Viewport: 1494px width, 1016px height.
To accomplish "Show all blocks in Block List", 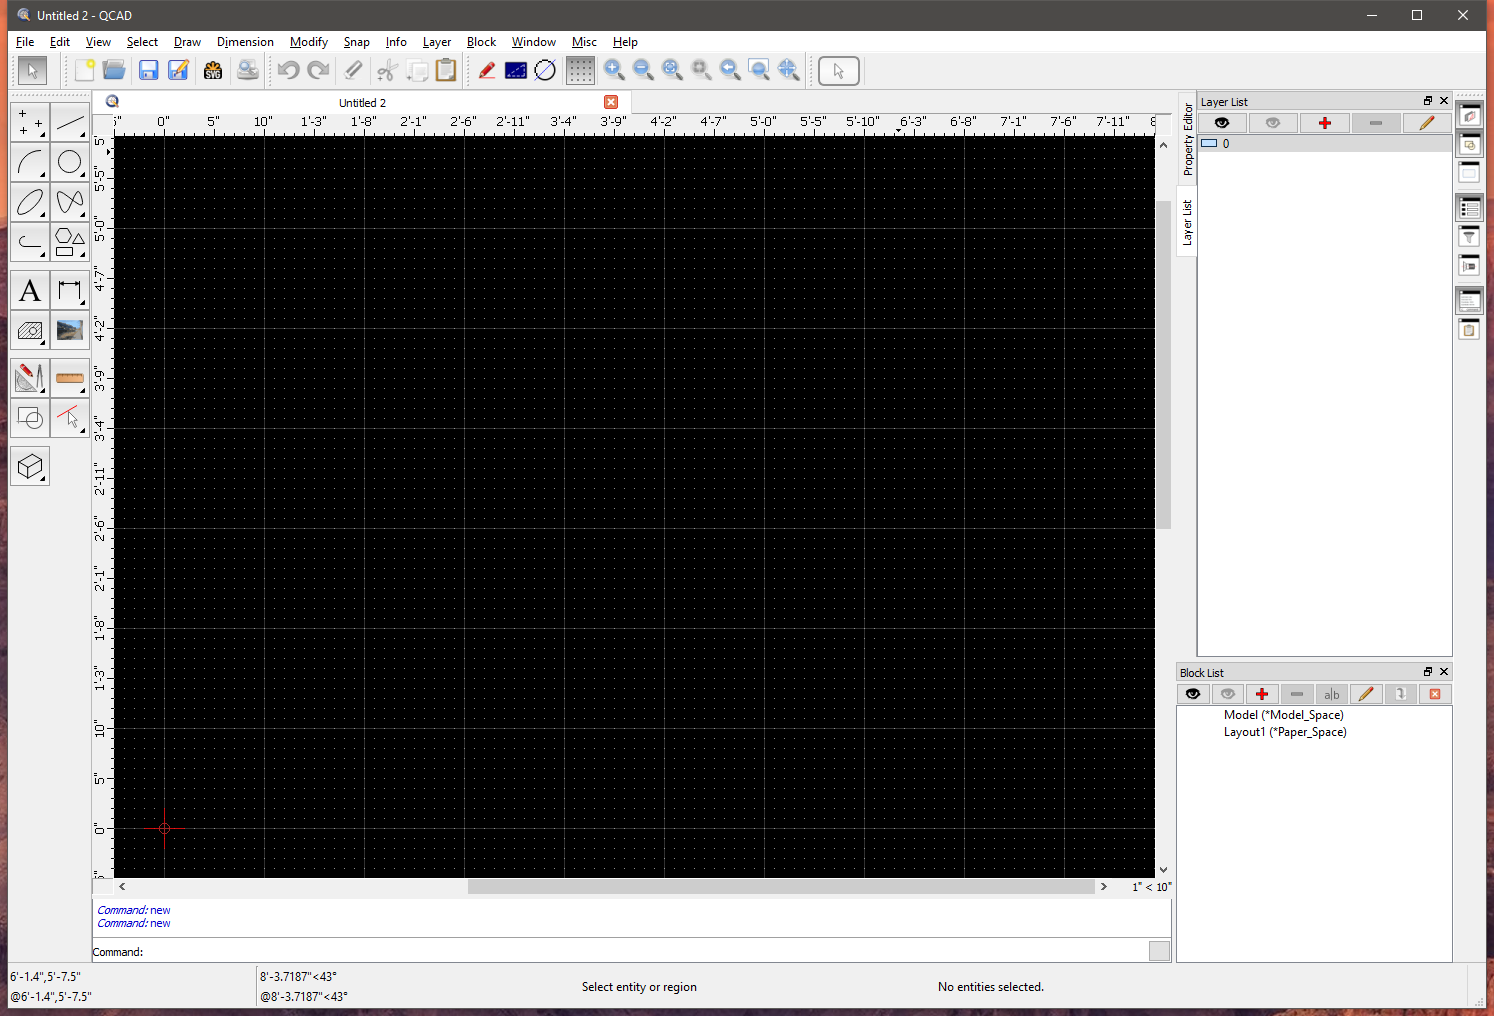I will [x=1193, y=694].
